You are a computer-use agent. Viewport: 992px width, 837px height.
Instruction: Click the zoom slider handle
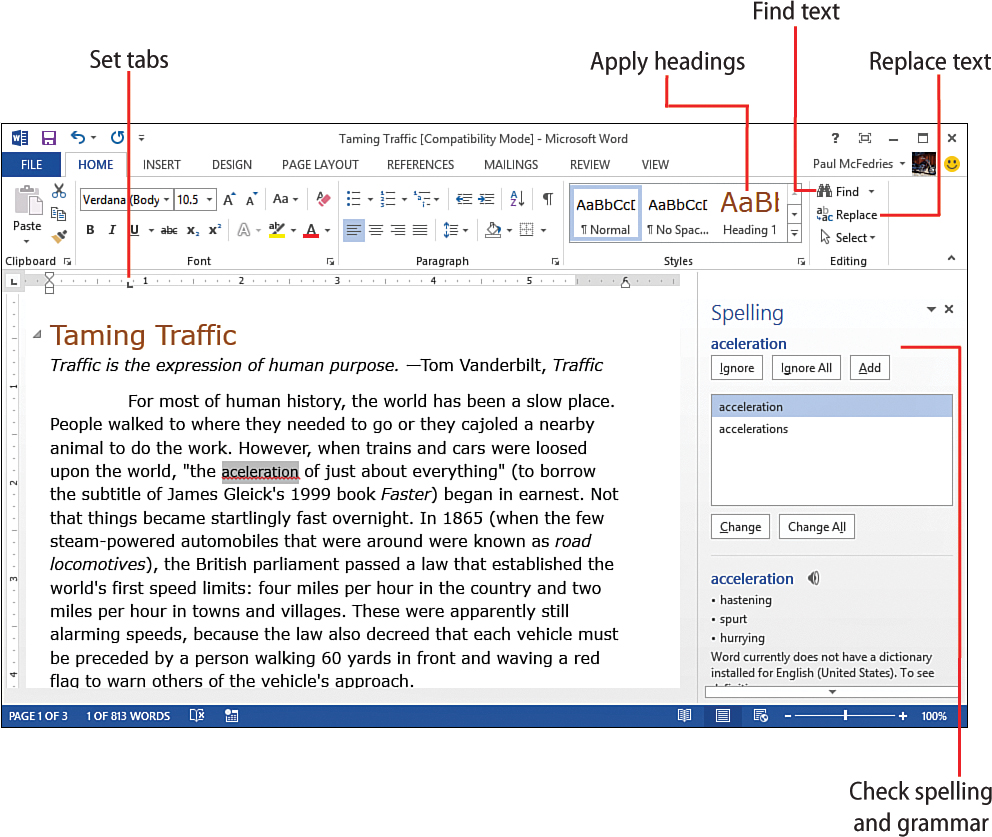tap(845, 716)
